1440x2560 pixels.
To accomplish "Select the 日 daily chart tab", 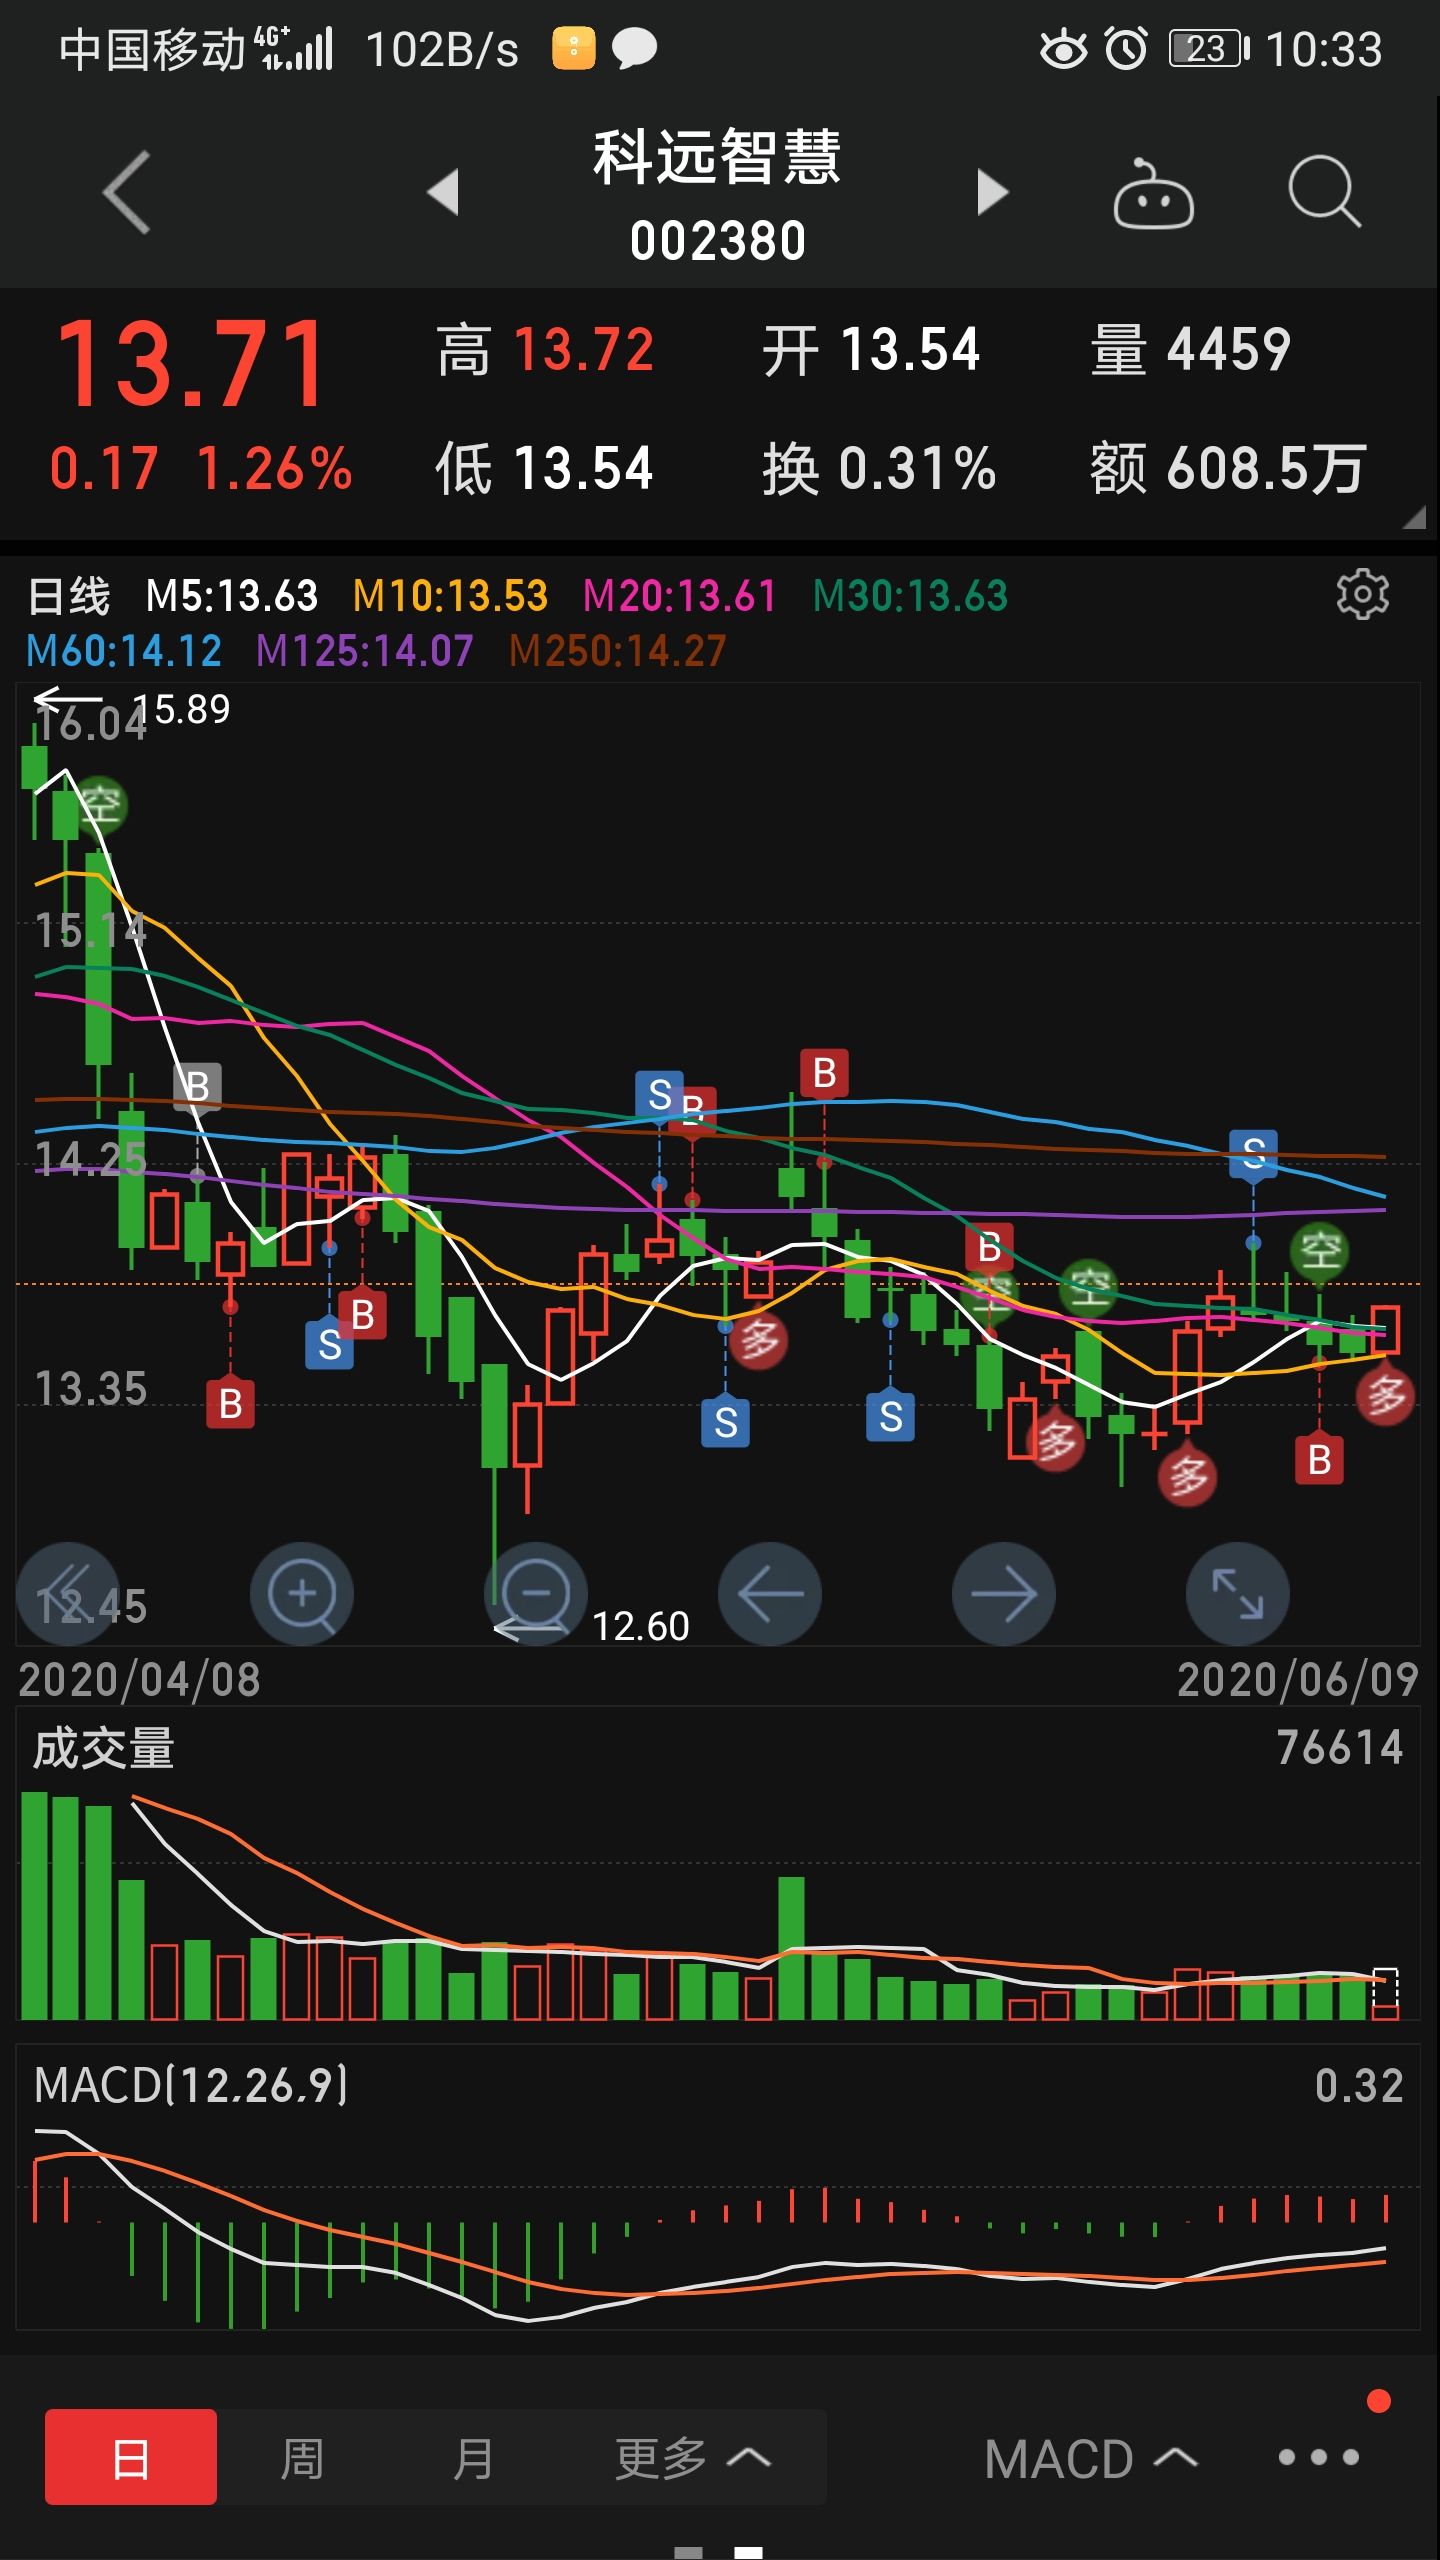I will click(x=131, y=2457).
